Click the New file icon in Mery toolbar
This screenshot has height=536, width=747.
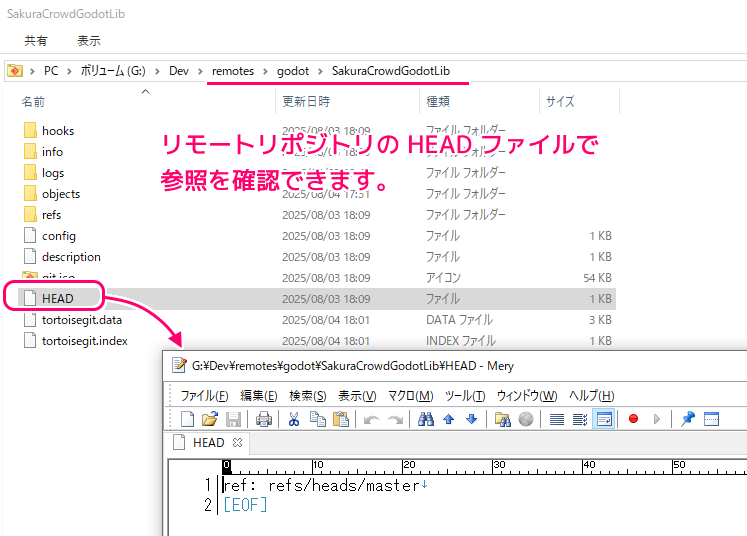point(187,419)
